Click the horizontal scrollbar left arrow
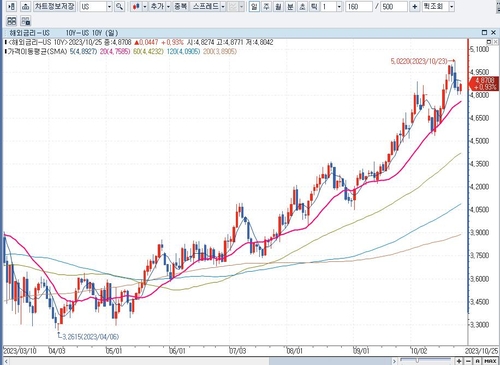The width and height of the screenshot is (500, 365). click(x=6, y=361)
